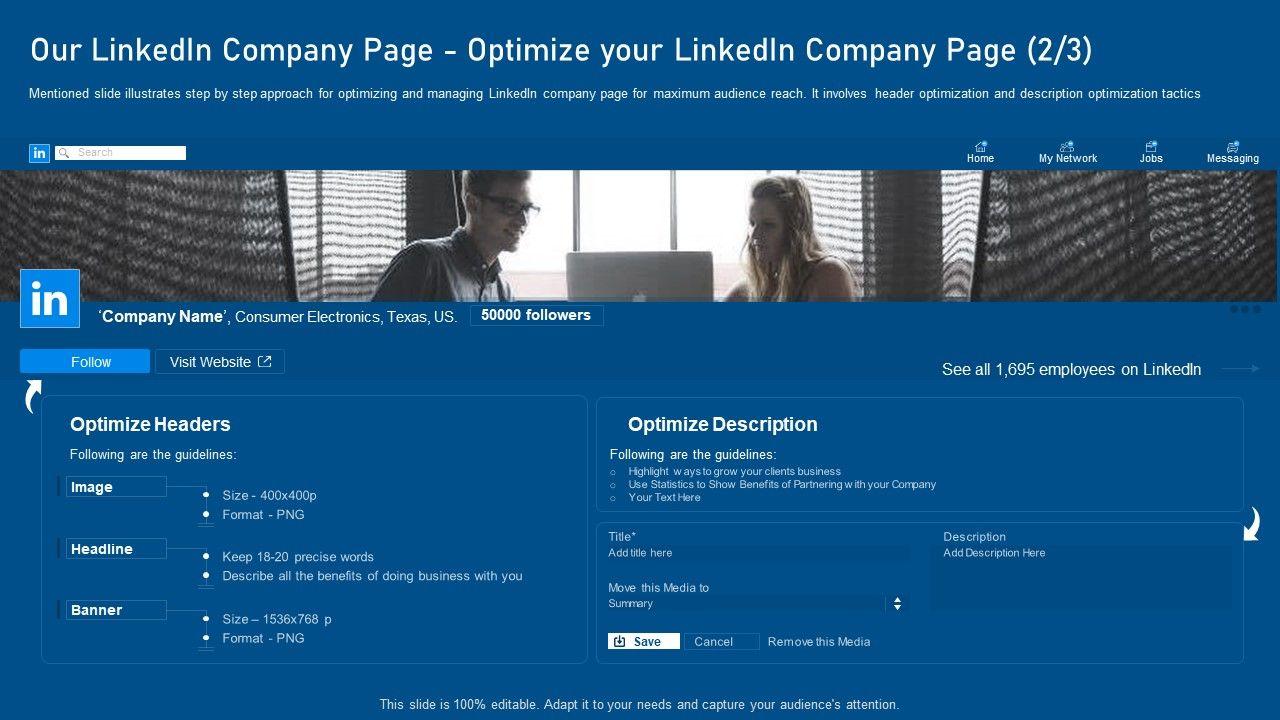This screenshot has height=720, width=1280.
Task: Save the media details
Action: pyautogui.click(x=643, y=642)
